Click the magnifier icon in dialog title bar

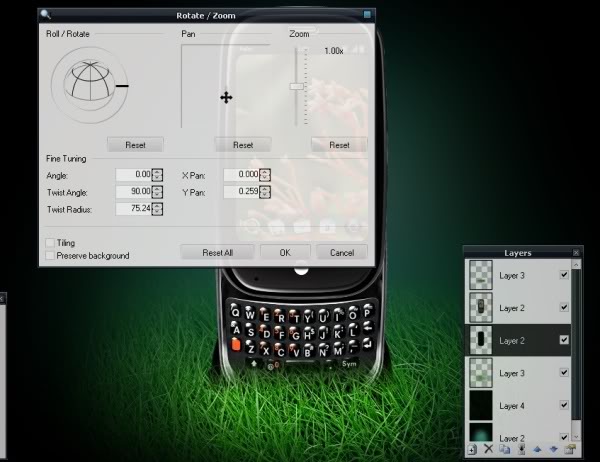[x=46, y=15]
